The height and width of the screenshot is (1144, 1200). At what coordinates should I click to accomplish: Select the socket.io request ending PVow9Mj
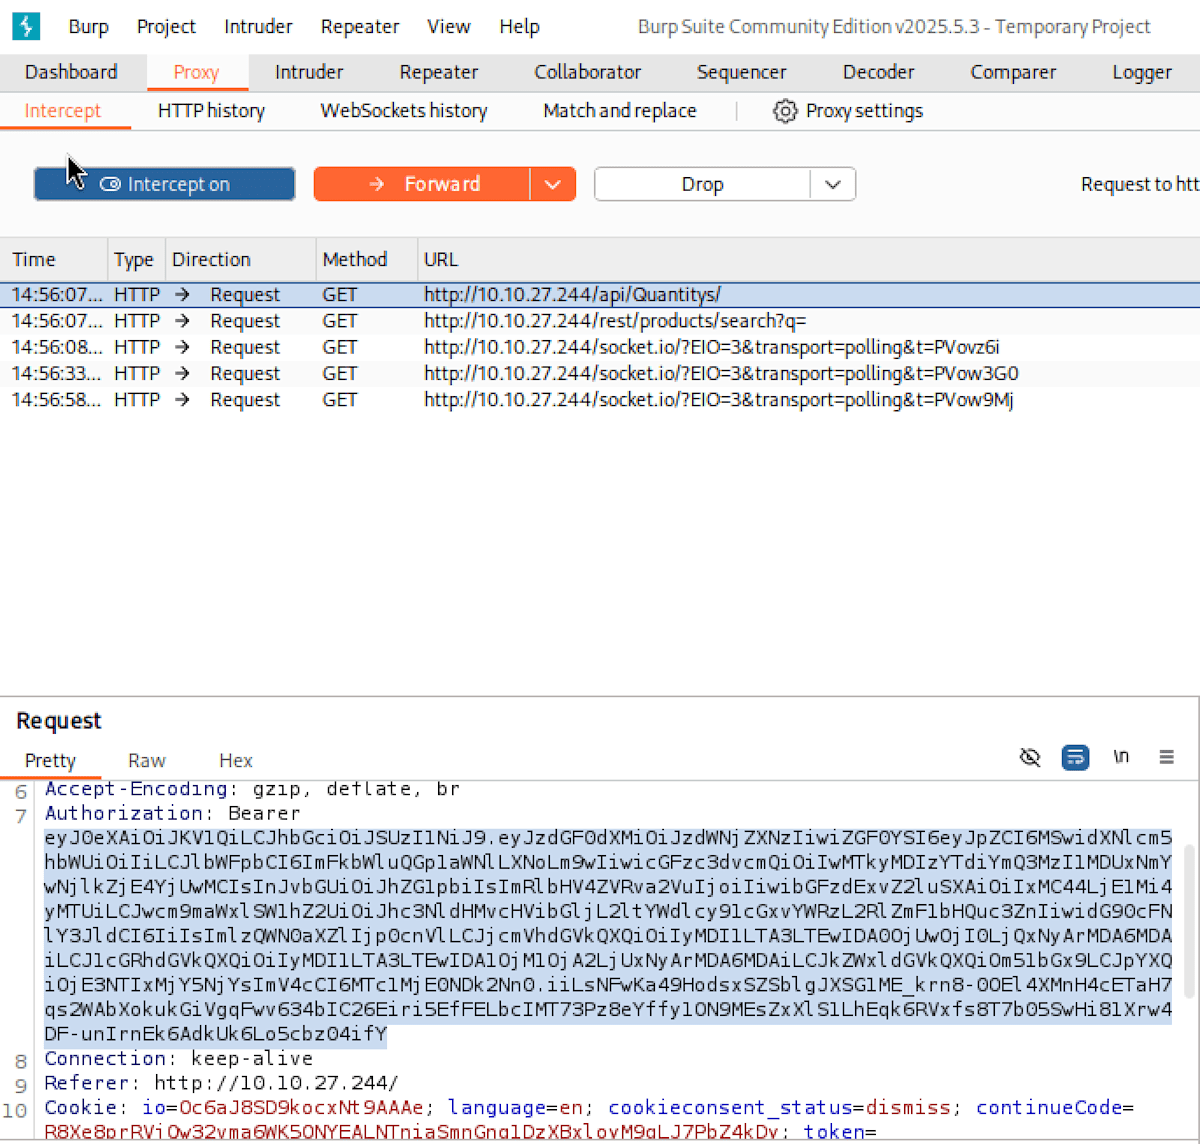coord(600,400)
